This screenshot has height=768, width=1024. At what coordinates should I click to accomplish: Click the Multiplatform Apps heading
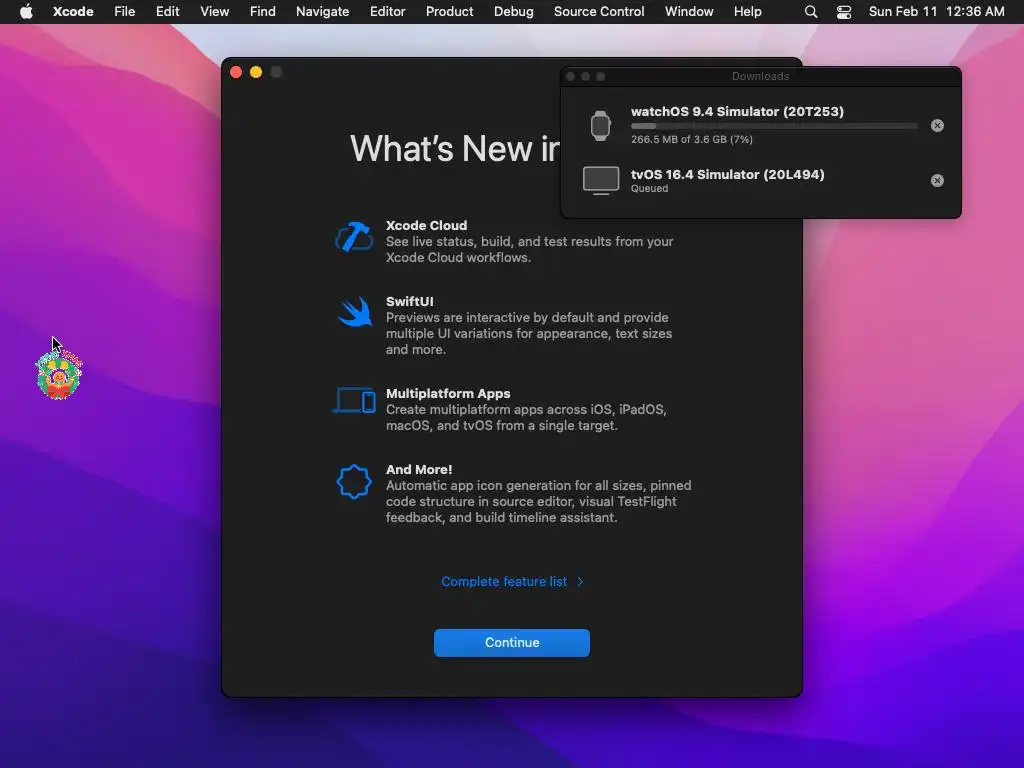(448, 393)
